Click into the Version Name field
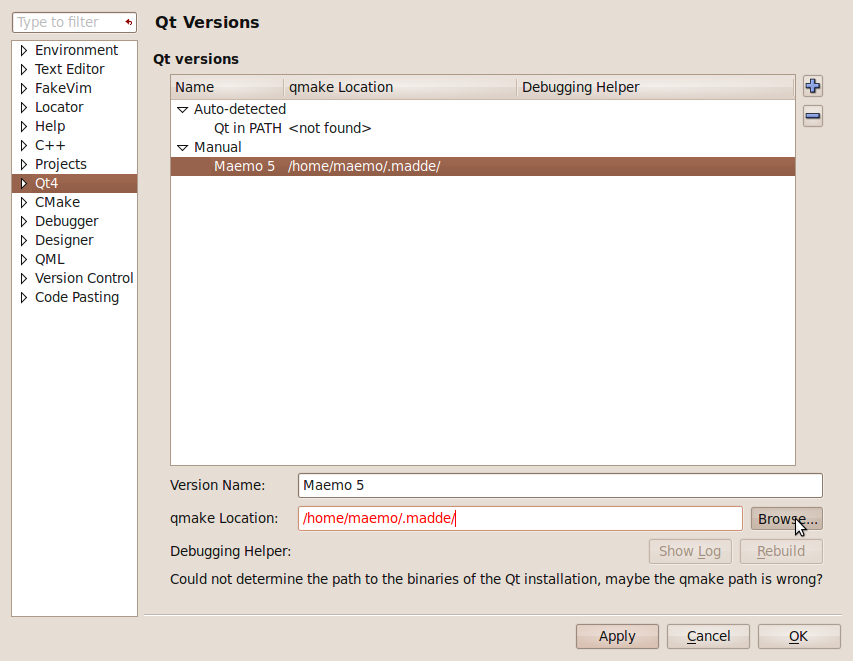 coord(560,485)
